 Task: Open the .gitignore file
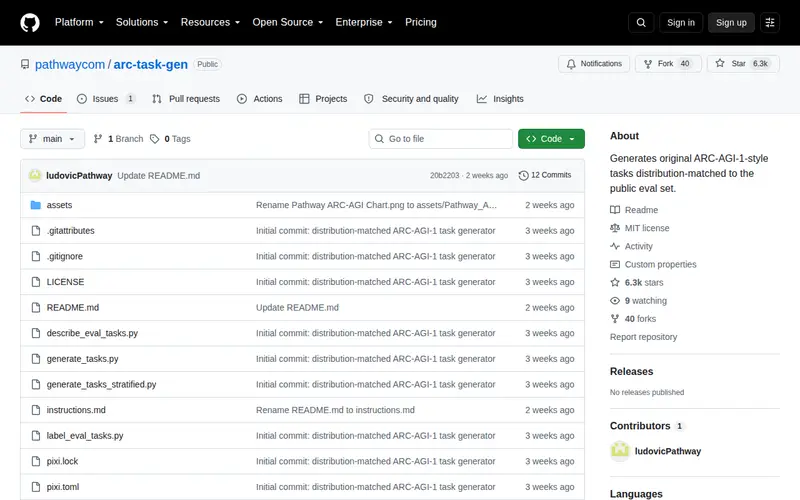65,256
